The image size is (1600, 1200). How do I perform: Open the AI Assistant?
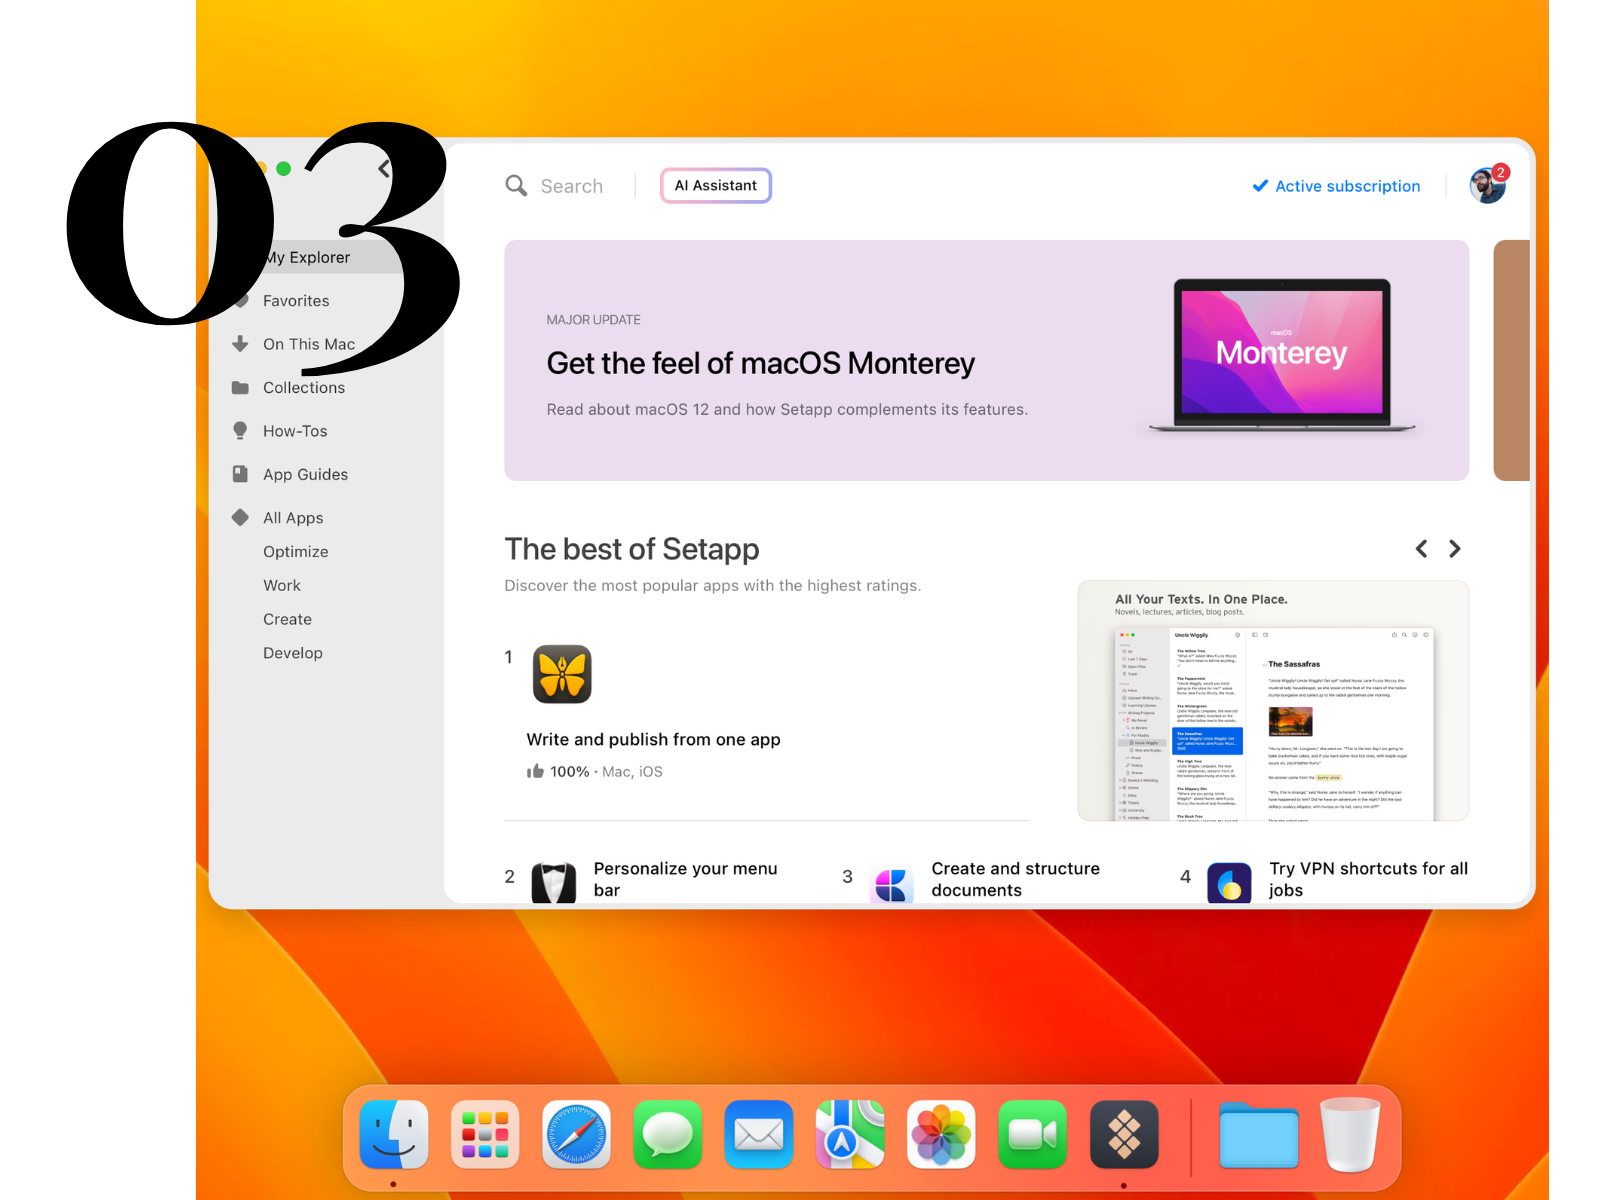click(x=715, y=185)
